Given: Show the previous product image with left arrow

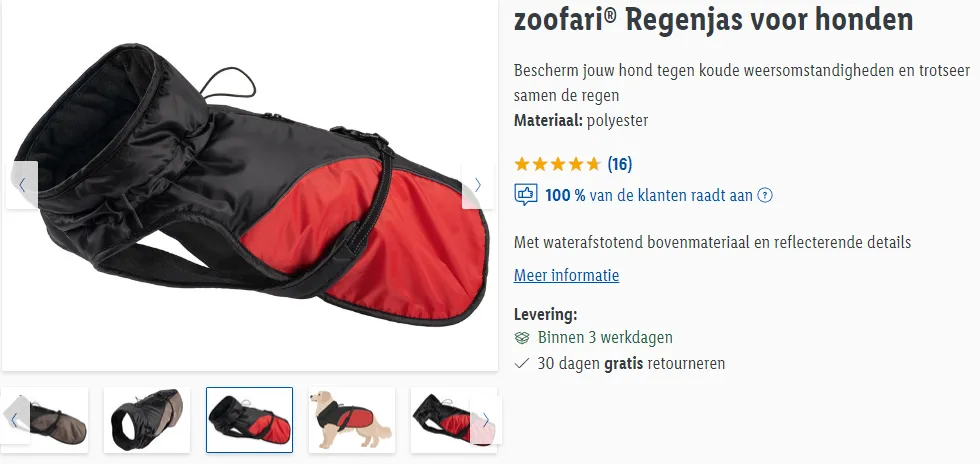Looking at the screenshot, I should [x=22, y=185].
